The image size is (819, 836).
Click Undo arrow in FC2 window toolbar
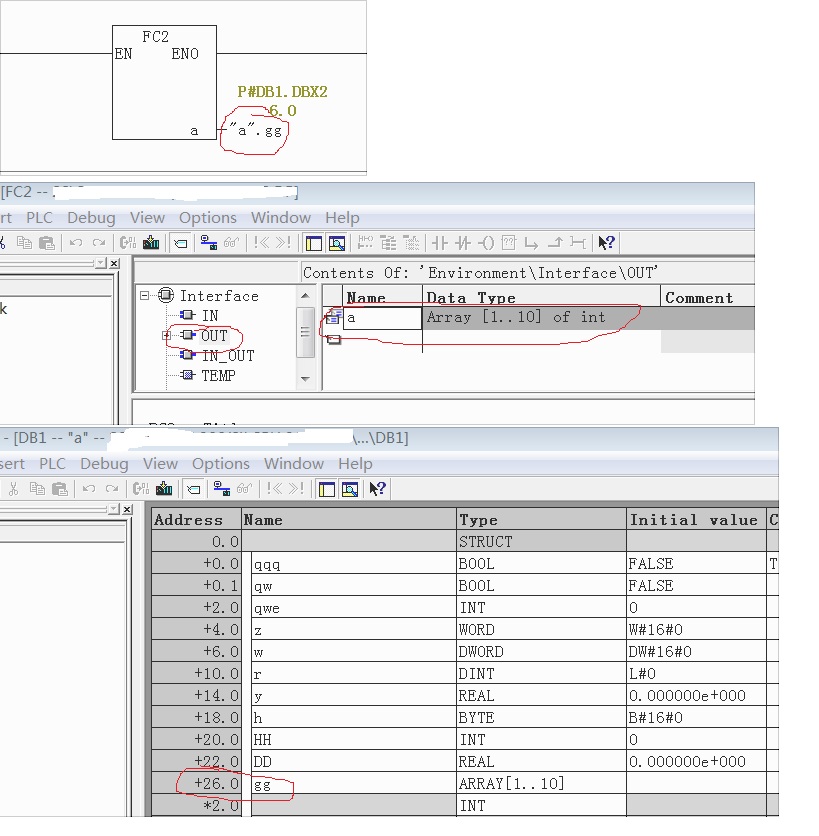(x=76, y=243)
